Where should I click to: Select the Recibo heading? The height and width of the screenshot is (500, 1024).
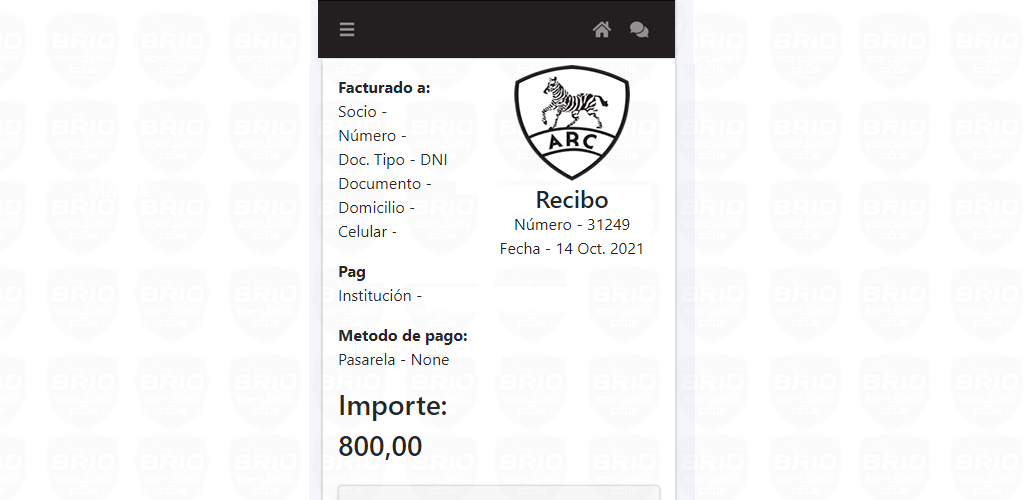tap(571, 199)
